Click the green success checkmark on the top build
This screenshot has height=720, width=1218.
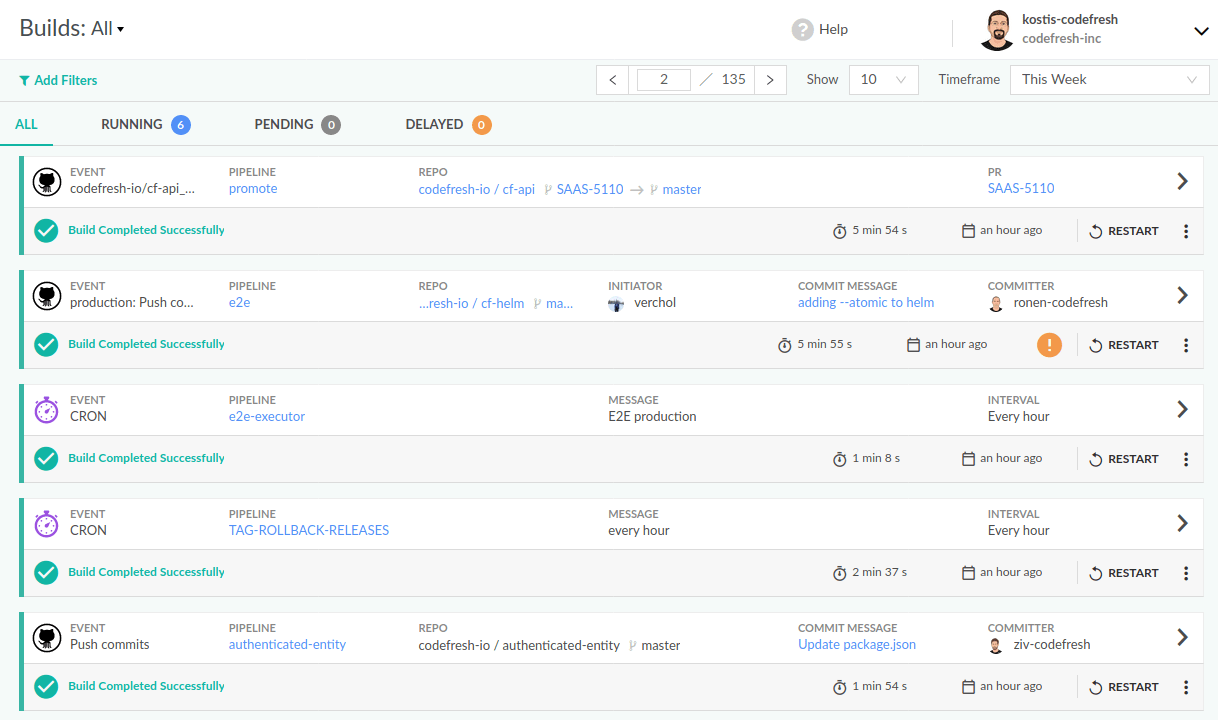(46, 230)
